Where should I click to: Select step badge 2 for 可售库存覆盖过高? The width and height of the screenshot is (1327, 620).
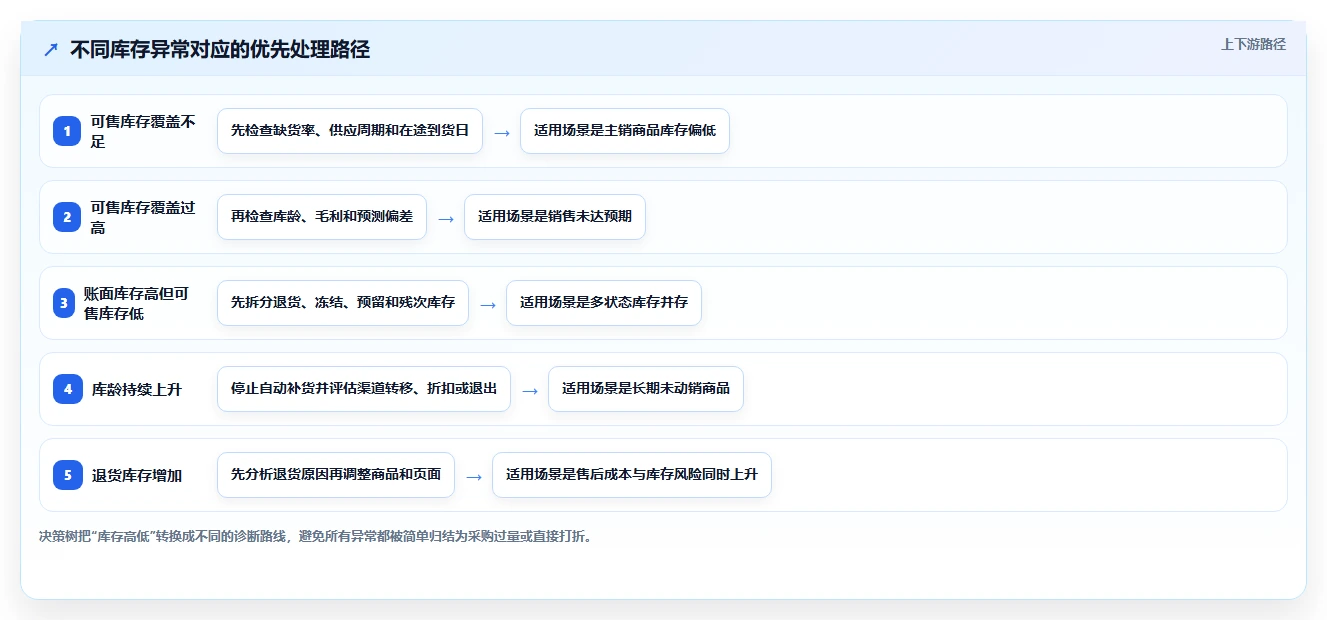[x=67, y=217]
